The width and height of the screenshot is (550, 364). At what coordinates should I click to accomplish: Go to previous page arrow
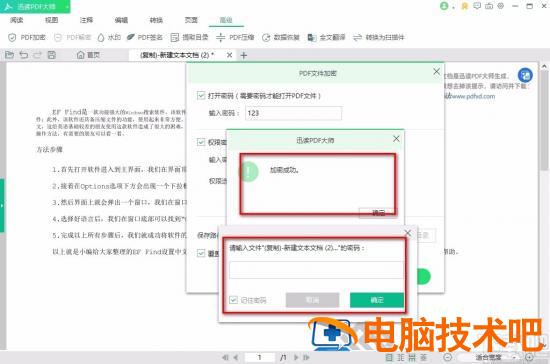pos(236,357)
